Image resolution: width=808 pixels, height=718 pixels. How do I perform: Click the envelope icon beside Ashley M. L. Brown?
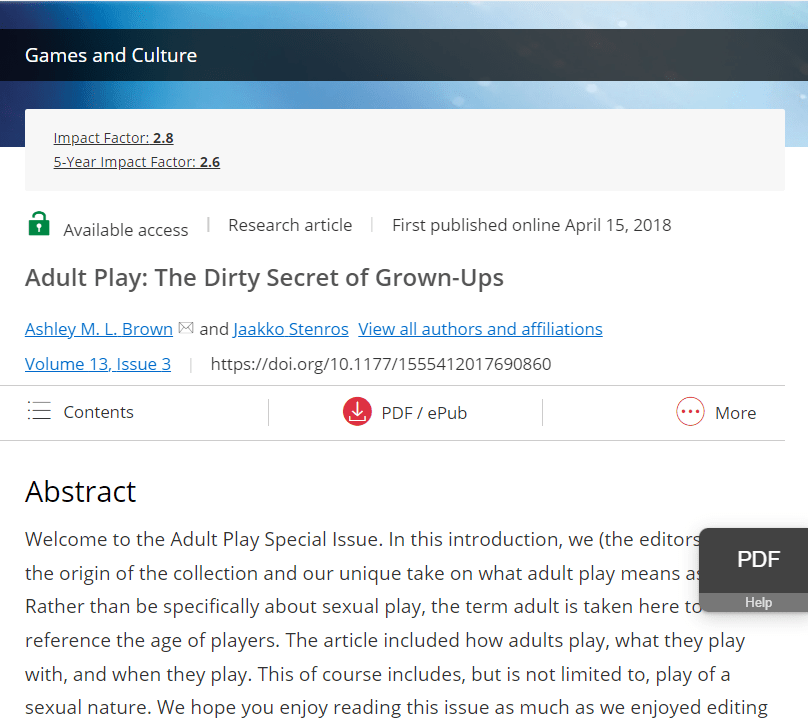[x=186, y=328]
